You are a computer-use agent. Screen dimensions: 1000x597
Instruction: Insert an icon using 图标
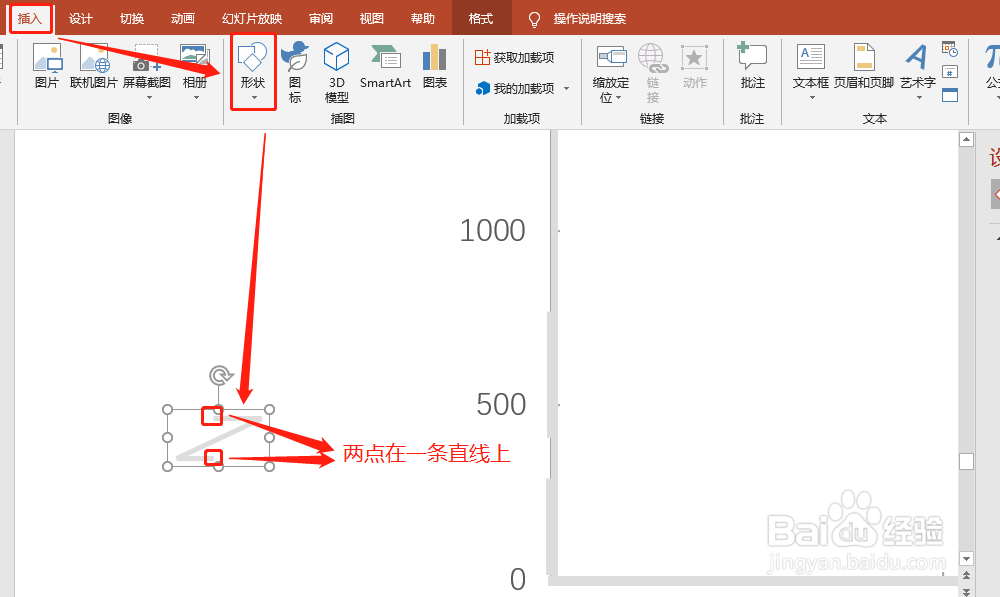pyautogui.click(x=295, y=70)
